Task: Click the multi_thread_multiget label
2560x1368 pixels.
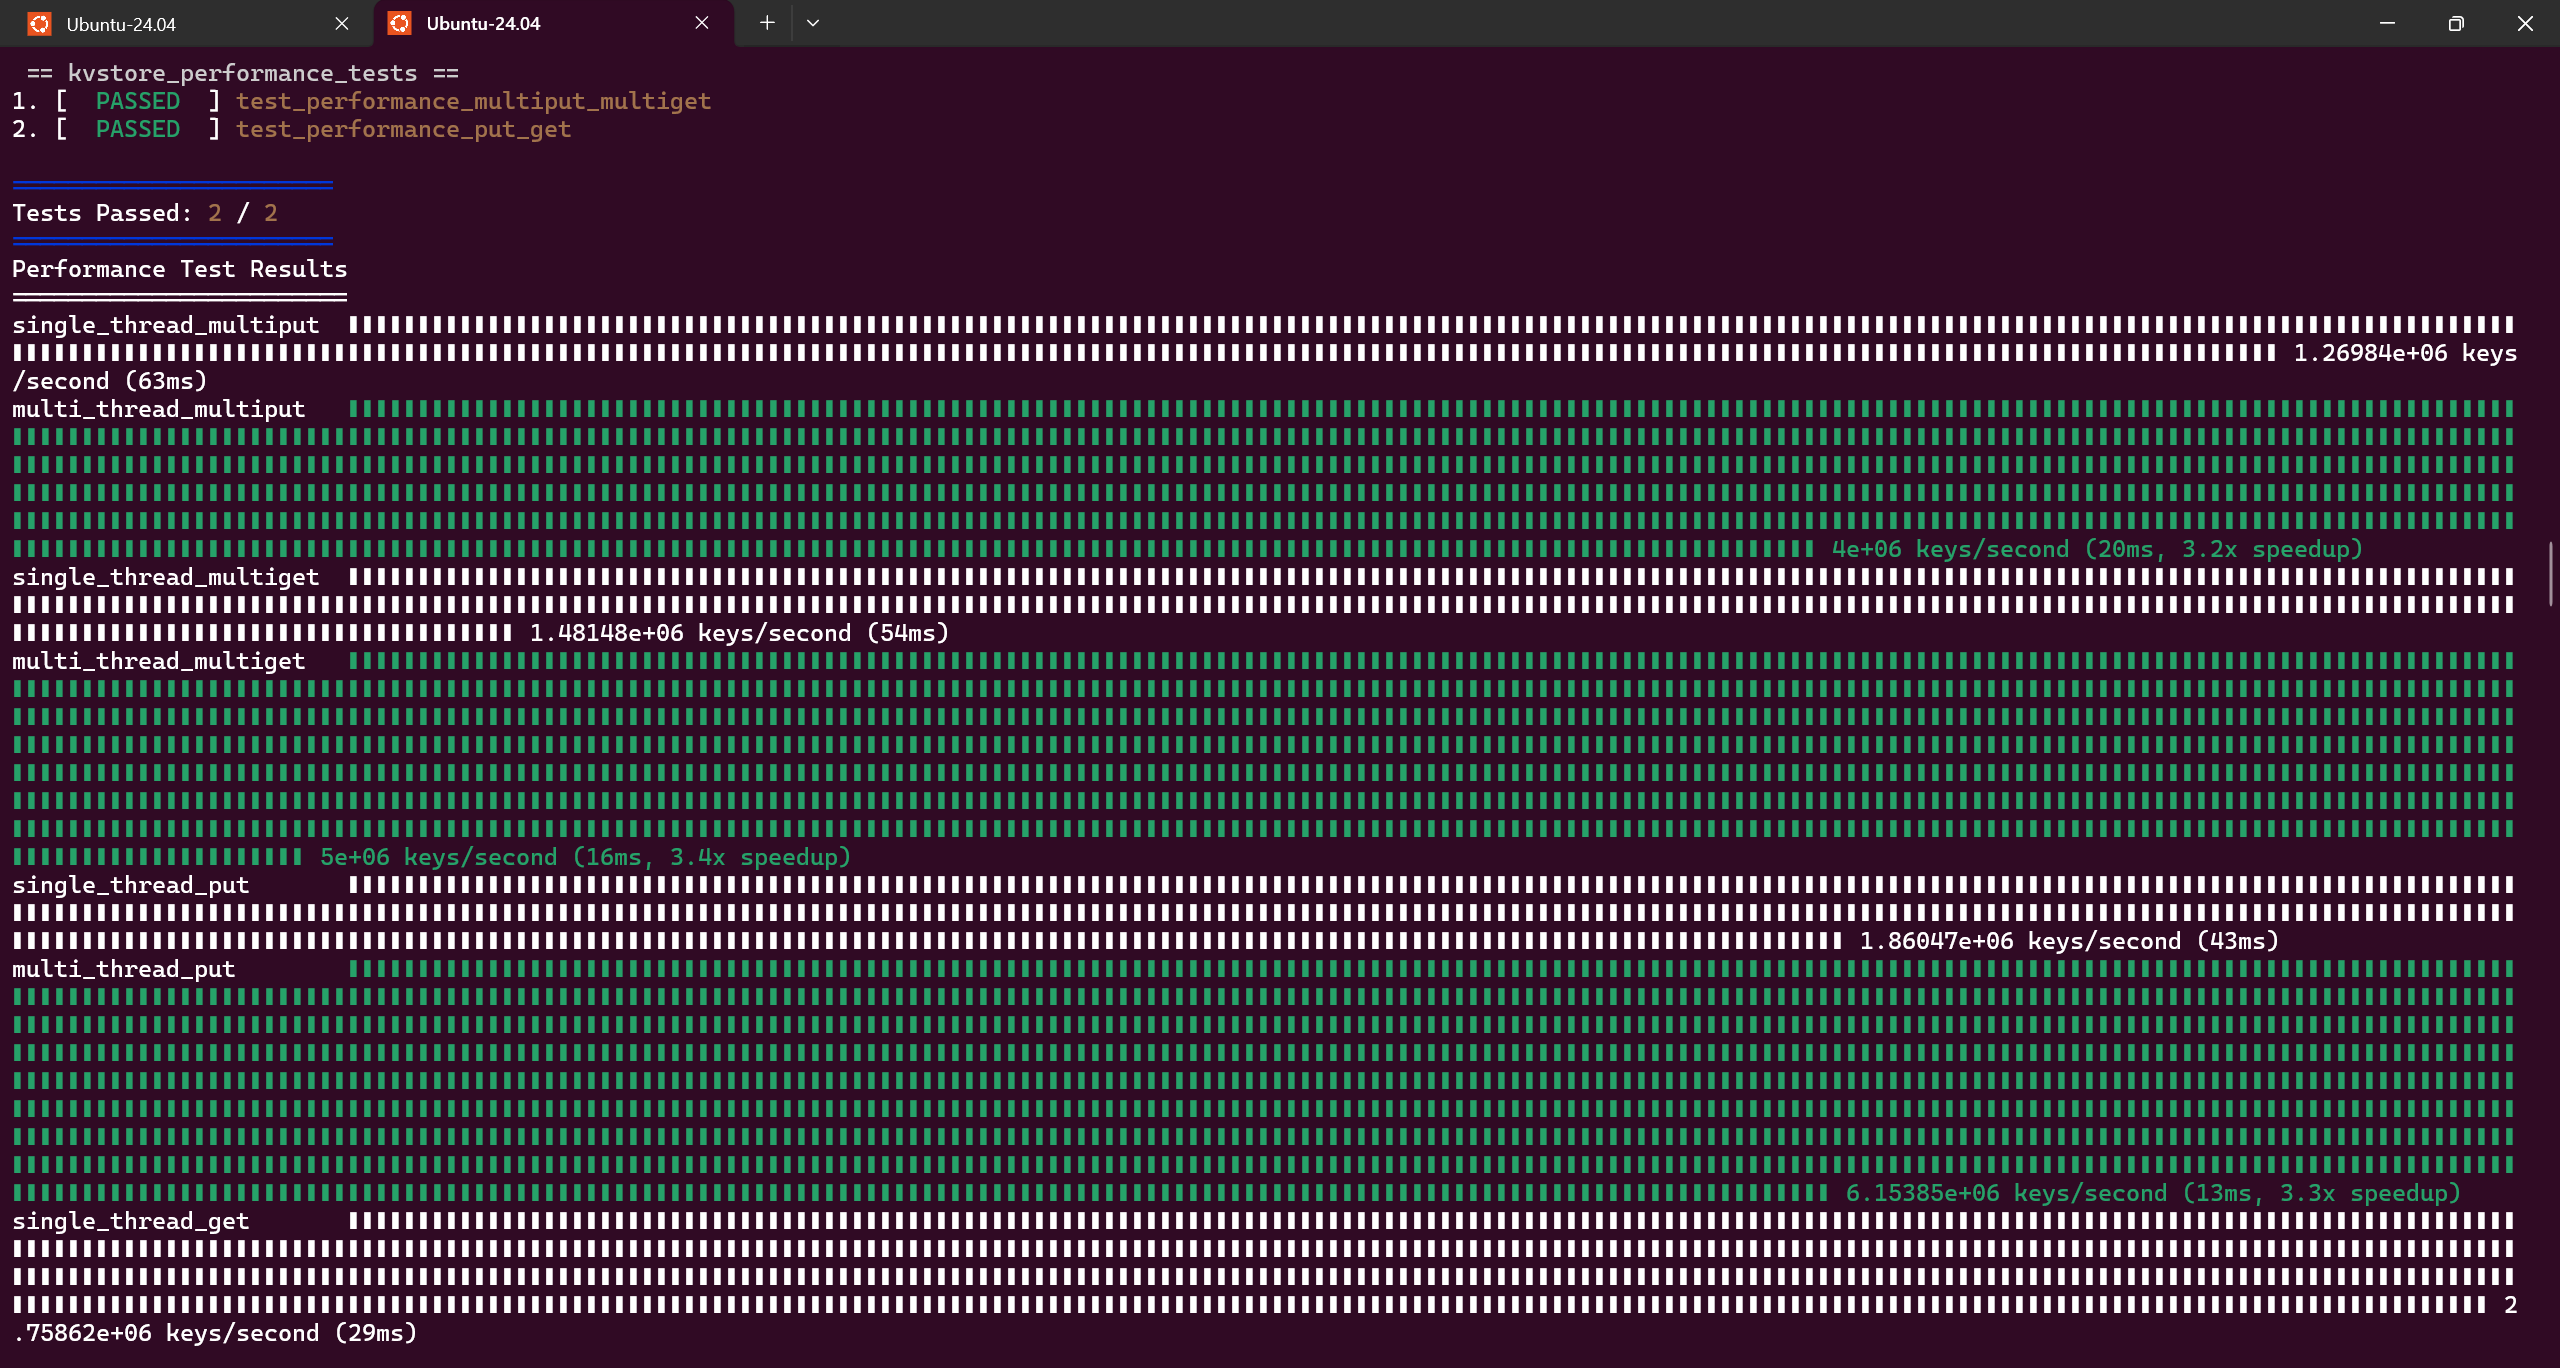Action: (158, 661)
